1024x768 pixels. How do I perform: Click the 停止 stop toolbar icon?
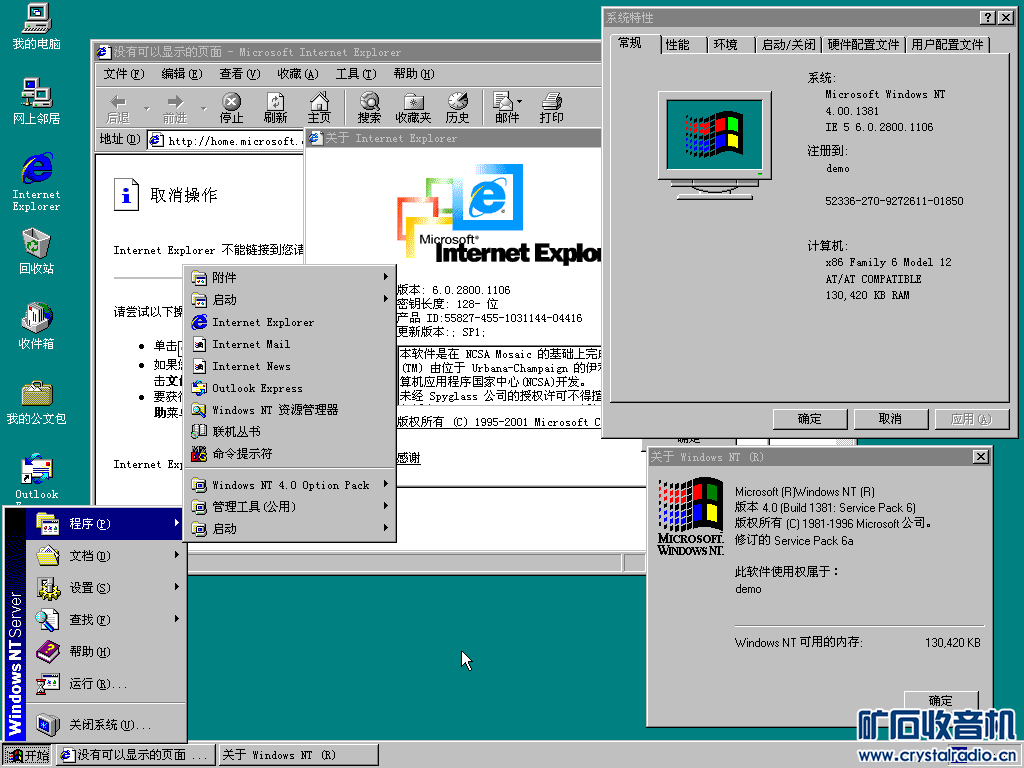pyautogui.click(x=231, y=108)
